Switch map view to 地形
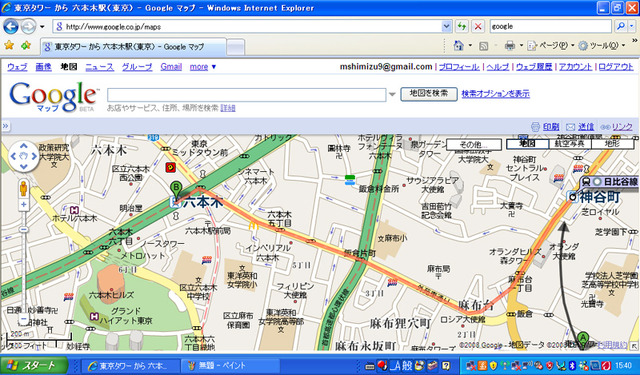The height and width of the screenshot is (375, 640). coord(612,144)
